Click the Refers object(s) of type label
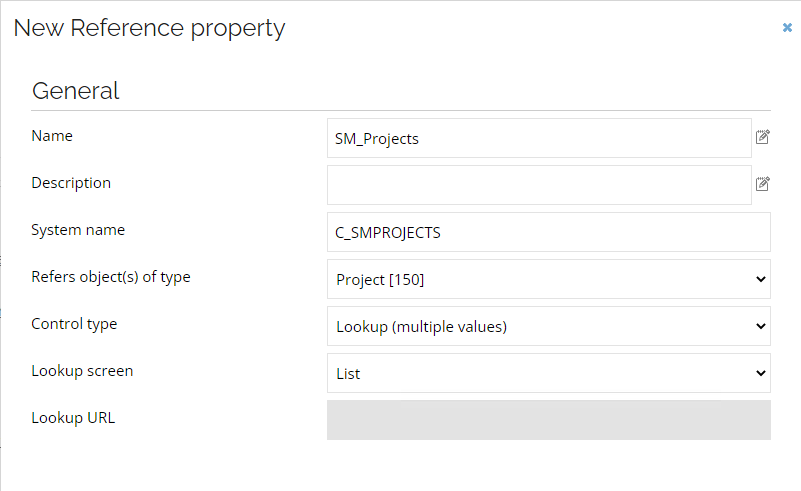801x491 pixels. click(111, 277)
